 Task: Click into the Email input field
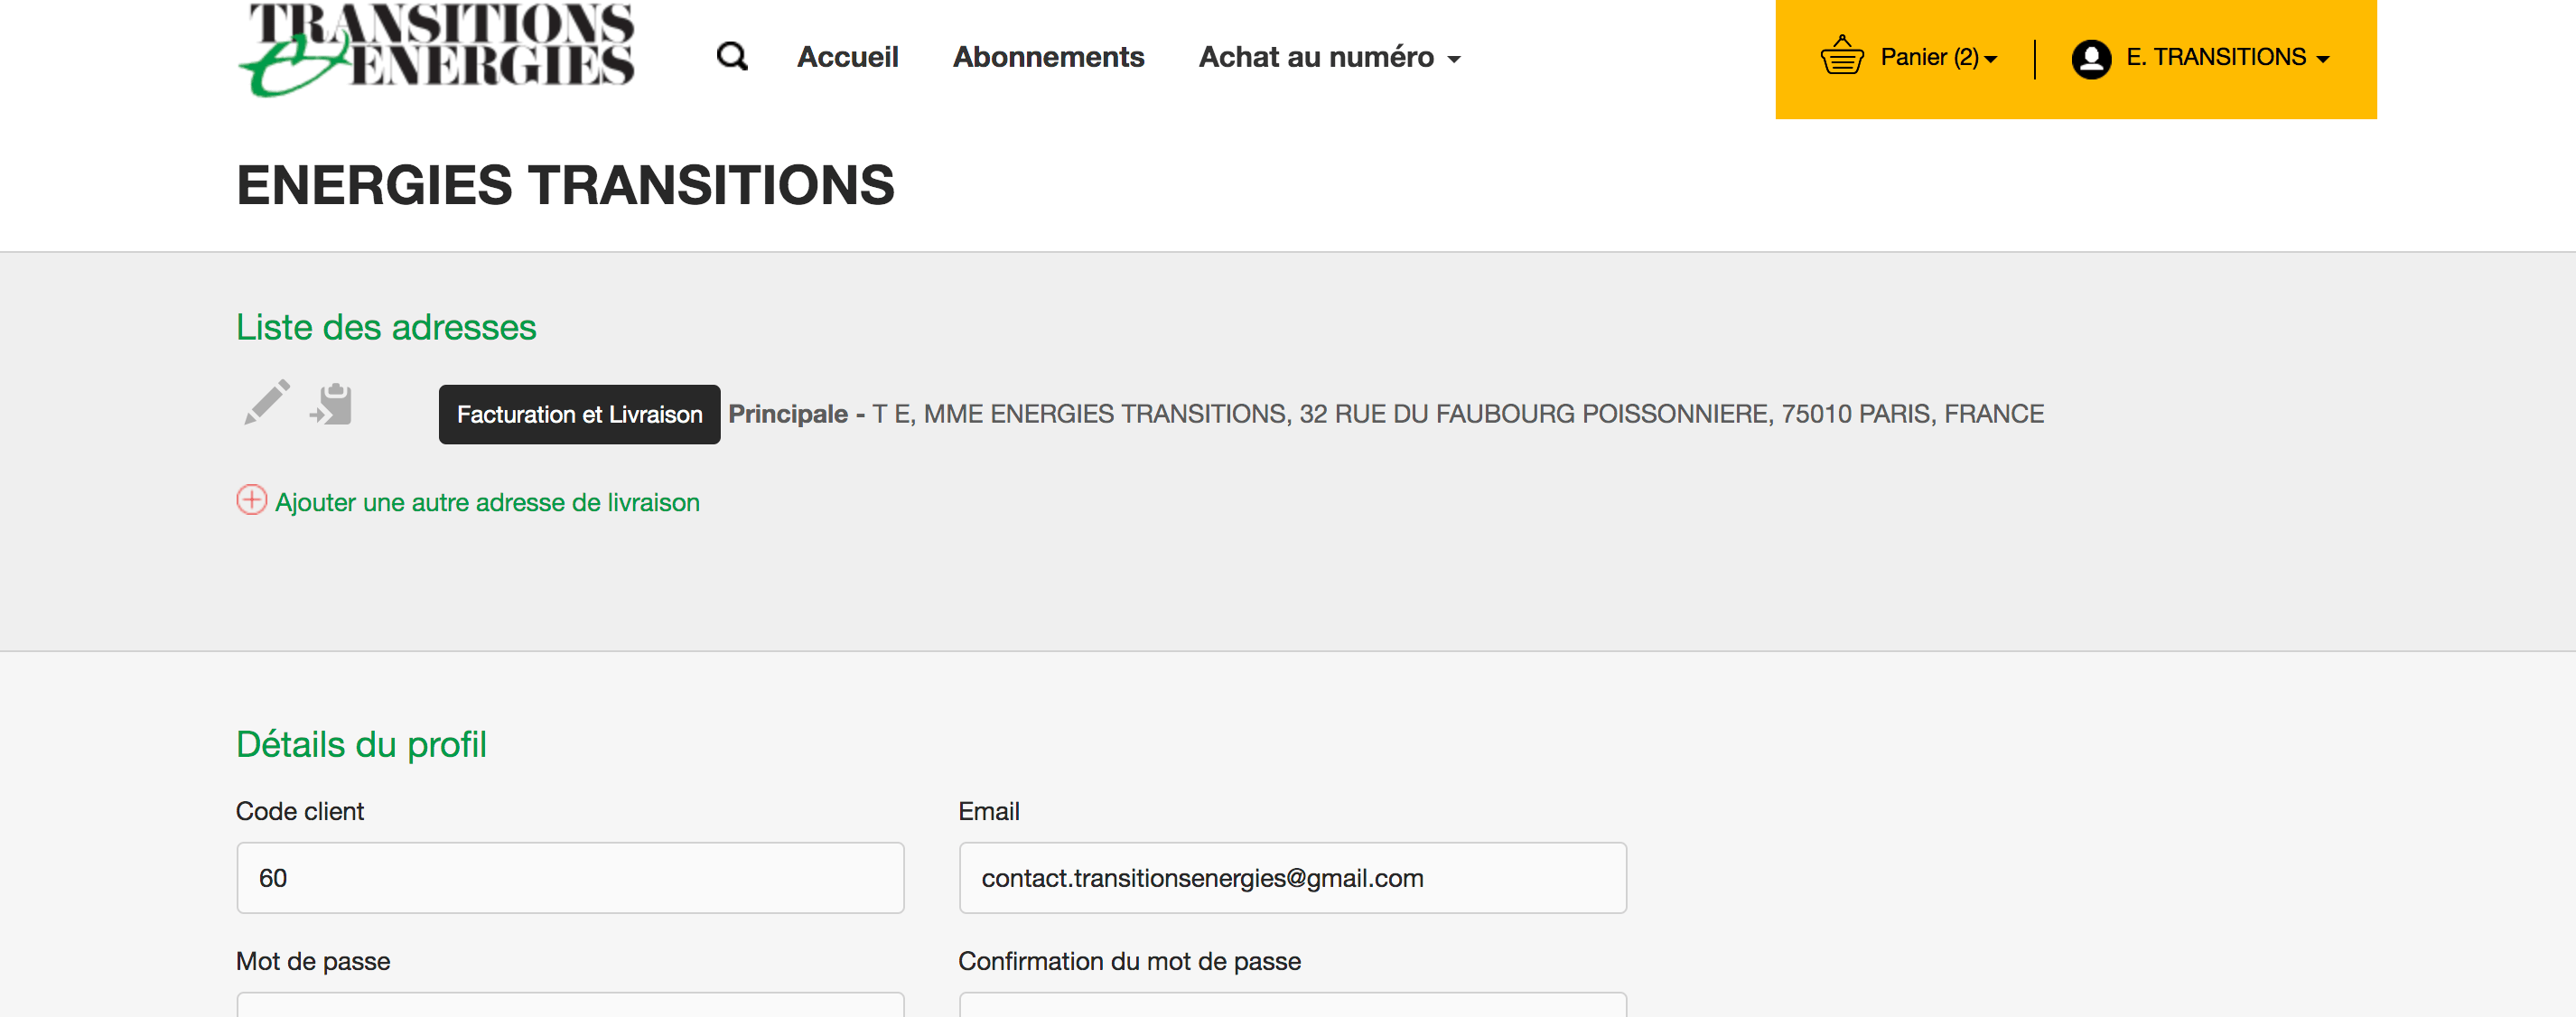point(1292,877)
